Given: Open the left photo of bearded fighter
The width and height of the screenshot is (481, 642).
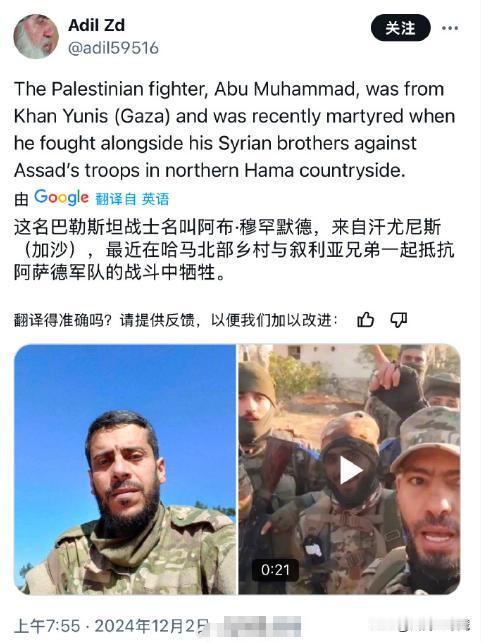Looking at the screenshot, I should (x=125, y=469).
